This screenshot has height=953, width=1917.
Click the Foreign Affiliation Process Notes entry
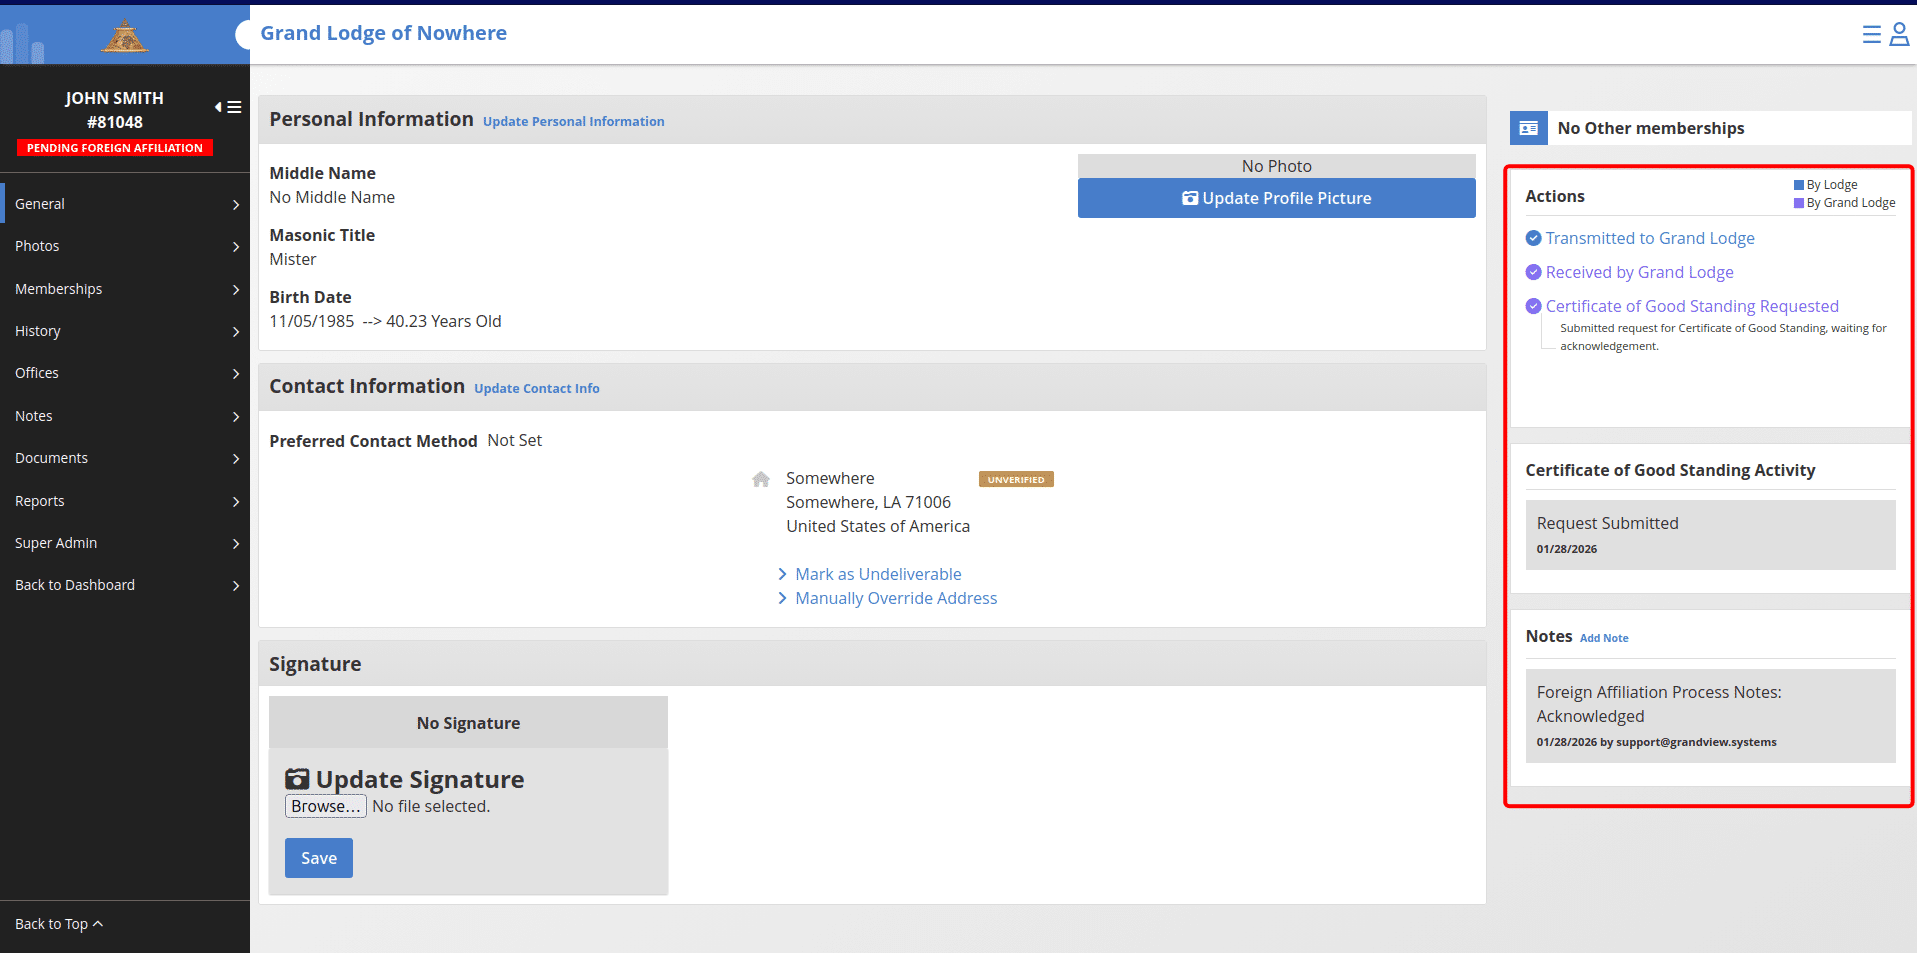point(1710,716)
